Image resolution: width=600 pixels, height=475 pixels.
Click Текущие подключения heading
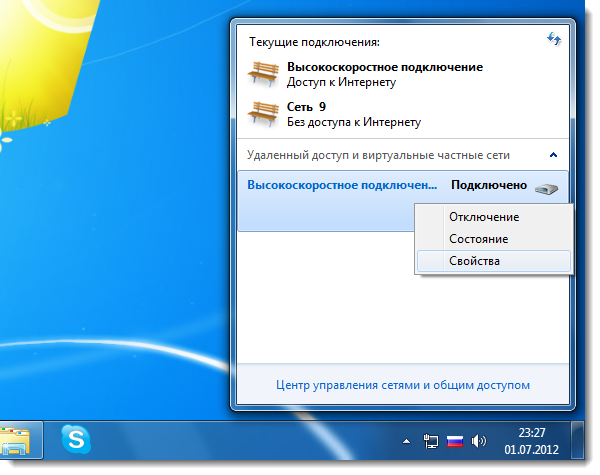click(x=314, y=42)
